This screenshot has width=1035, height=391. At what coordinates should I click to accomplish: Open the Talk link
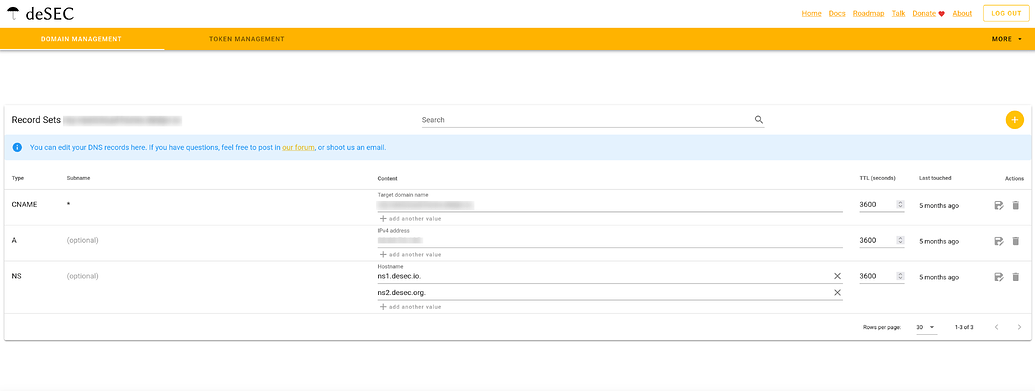[x=898, y=13]
